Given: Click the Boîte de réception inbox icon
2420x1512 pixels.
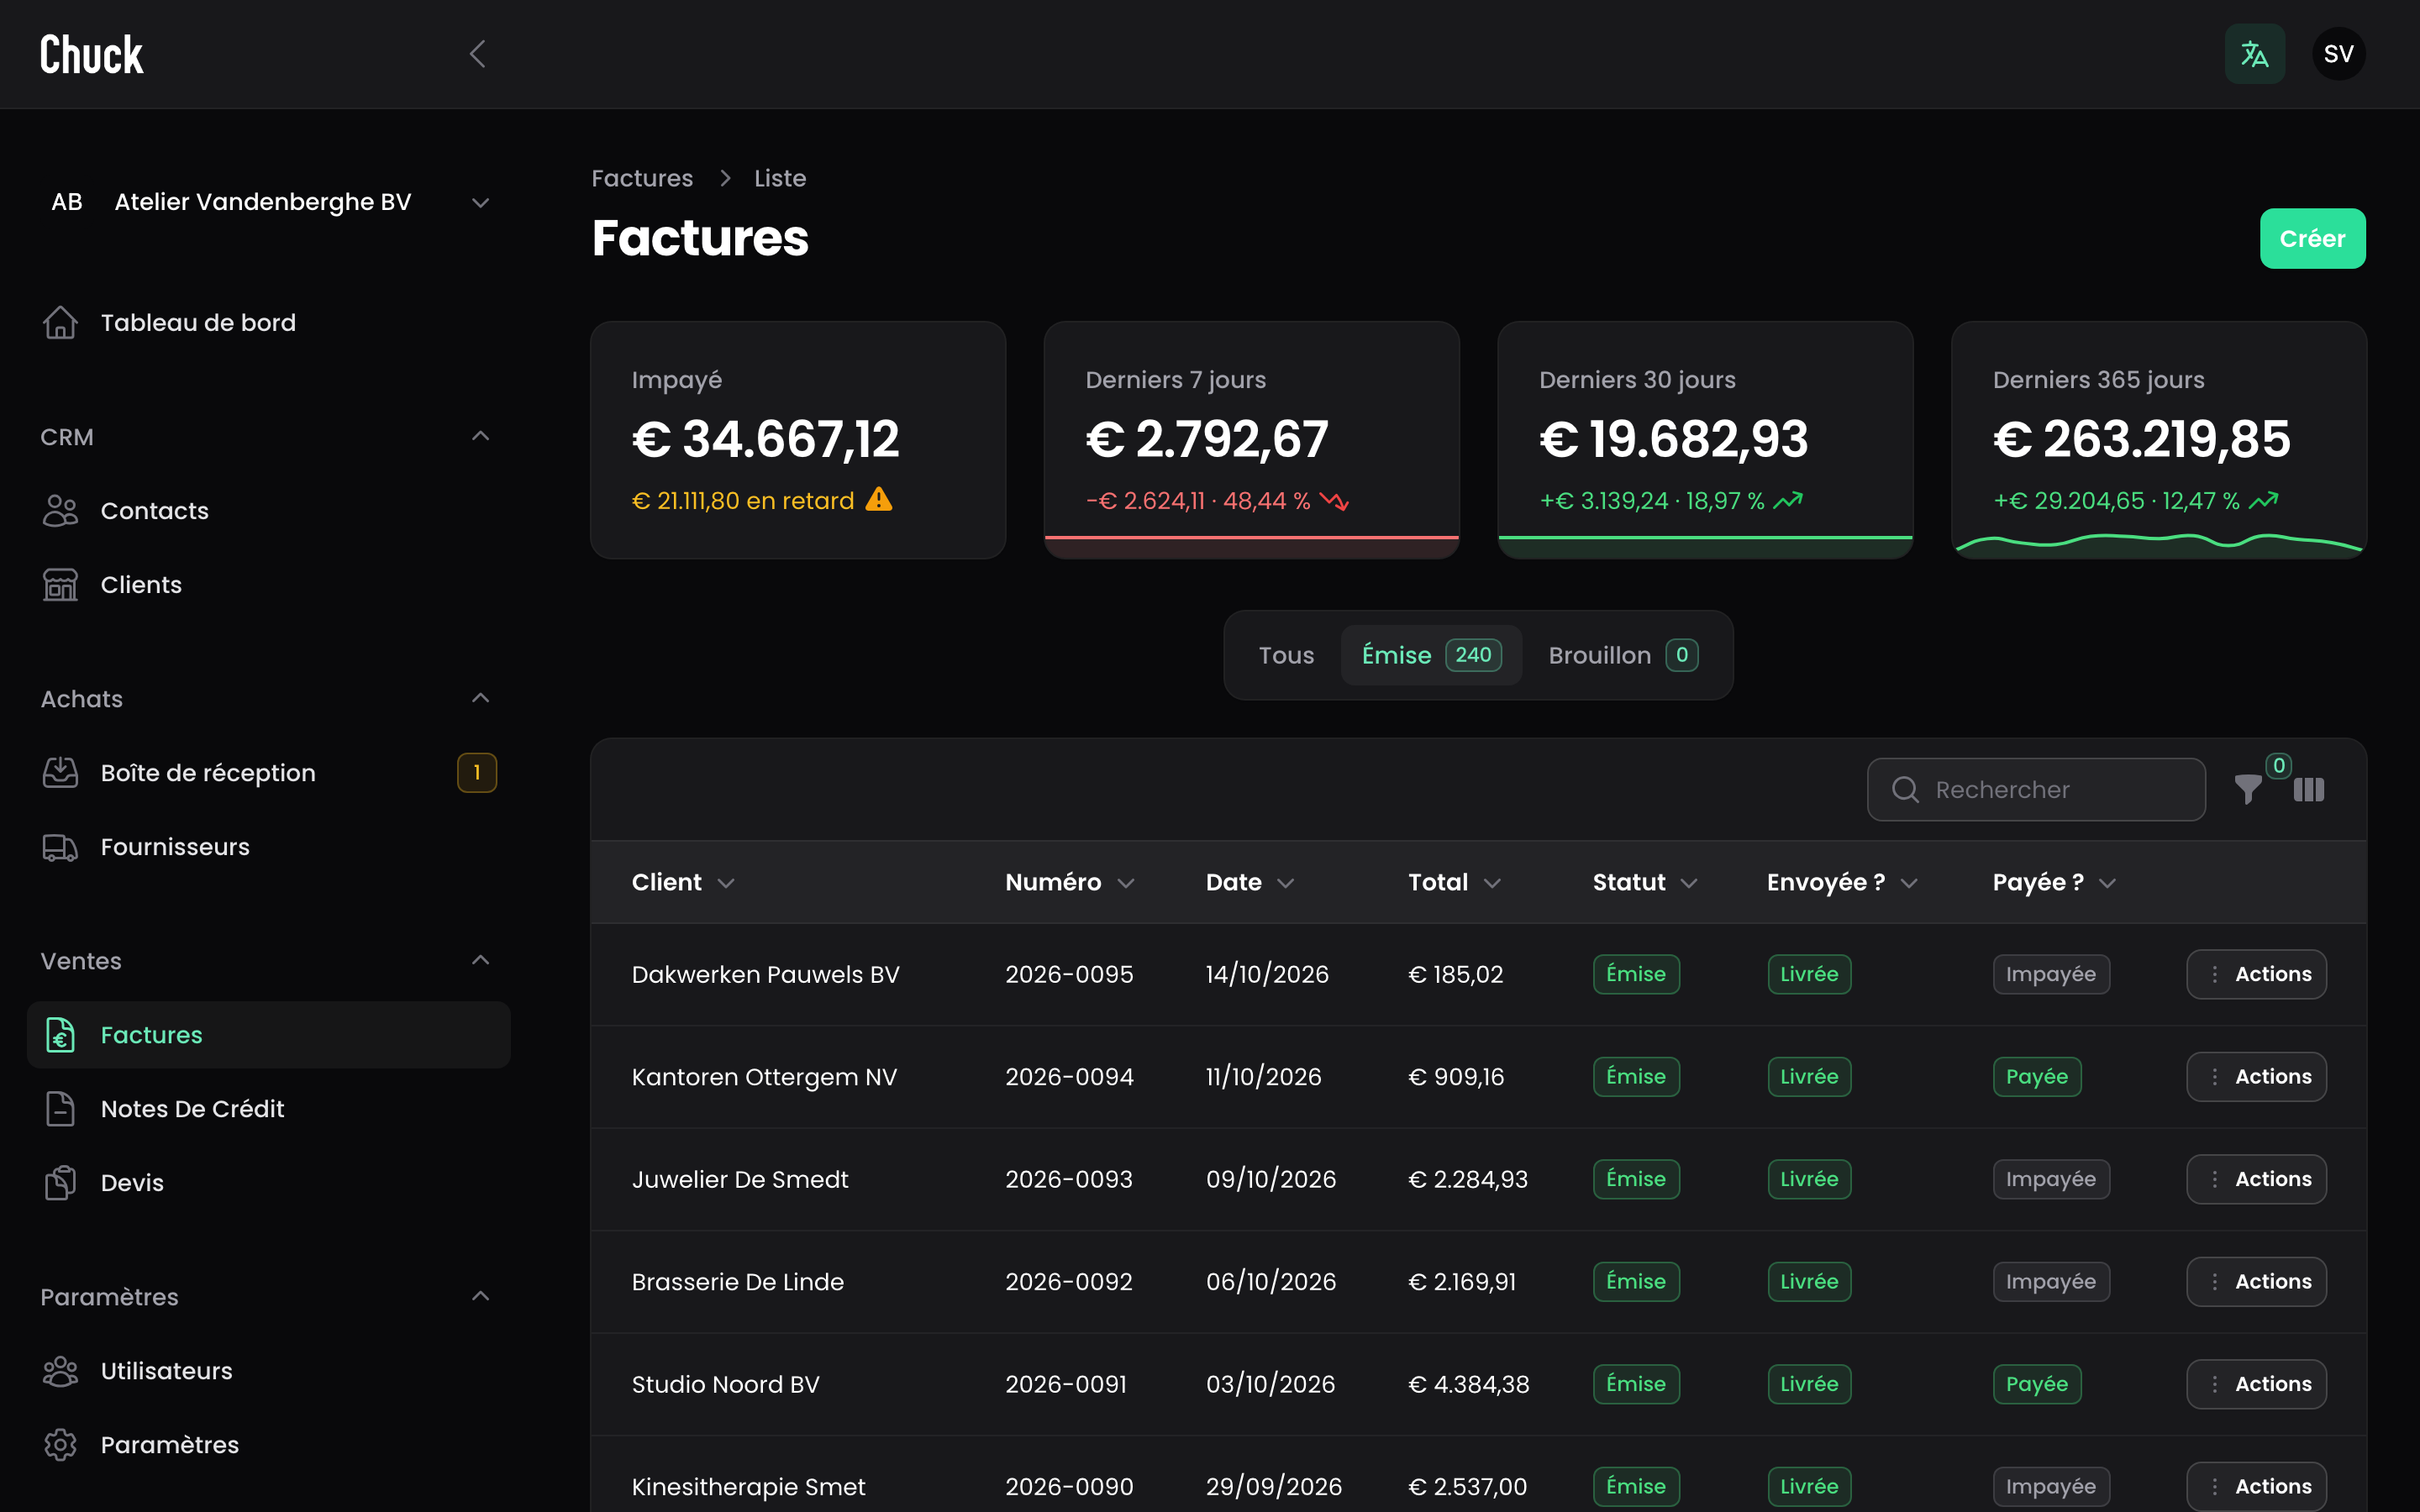Looking at the screenshot, I should [60, 773].
